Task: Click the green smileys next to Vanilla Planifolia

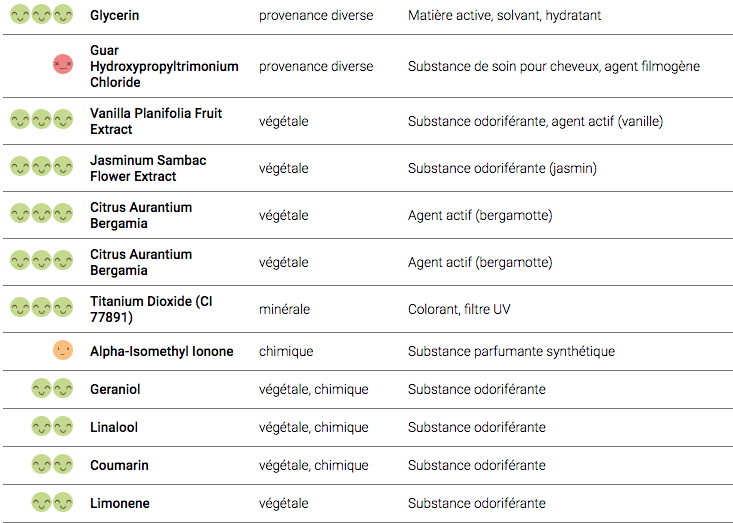Action: 41,120
